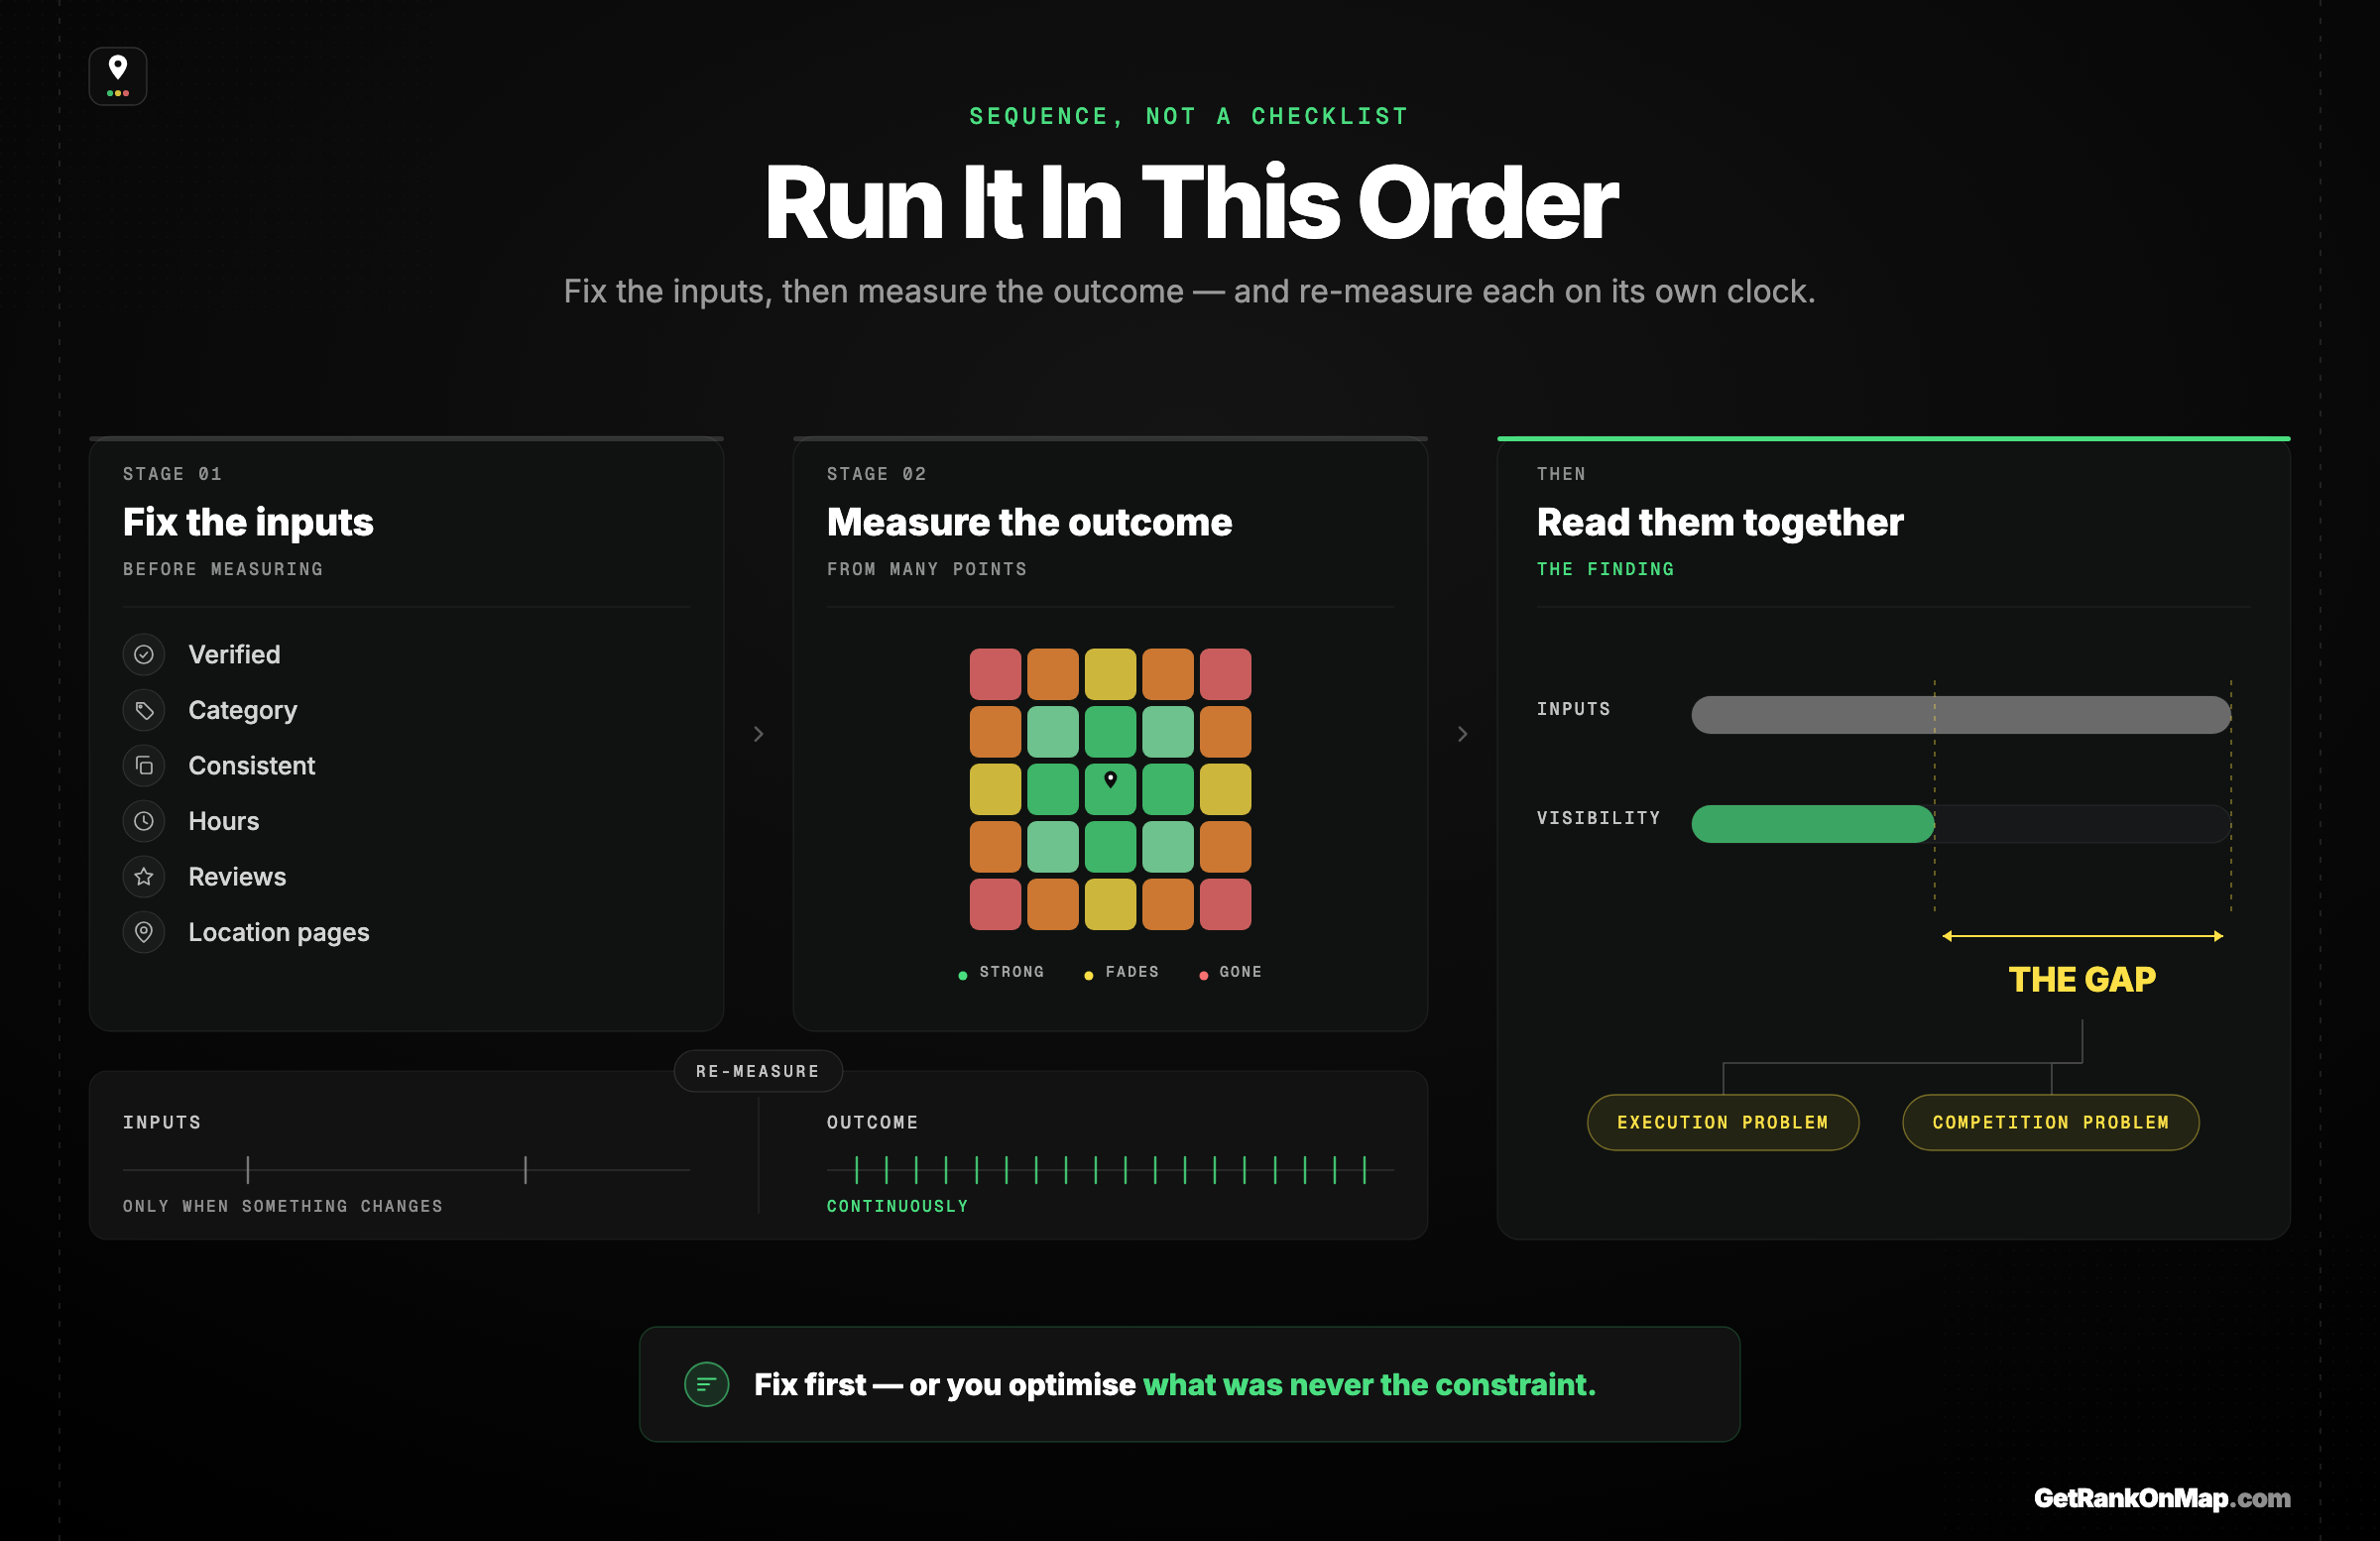Click the 'Consistent' list item text
This screenshot has width=2380, height=1541.
252,765
